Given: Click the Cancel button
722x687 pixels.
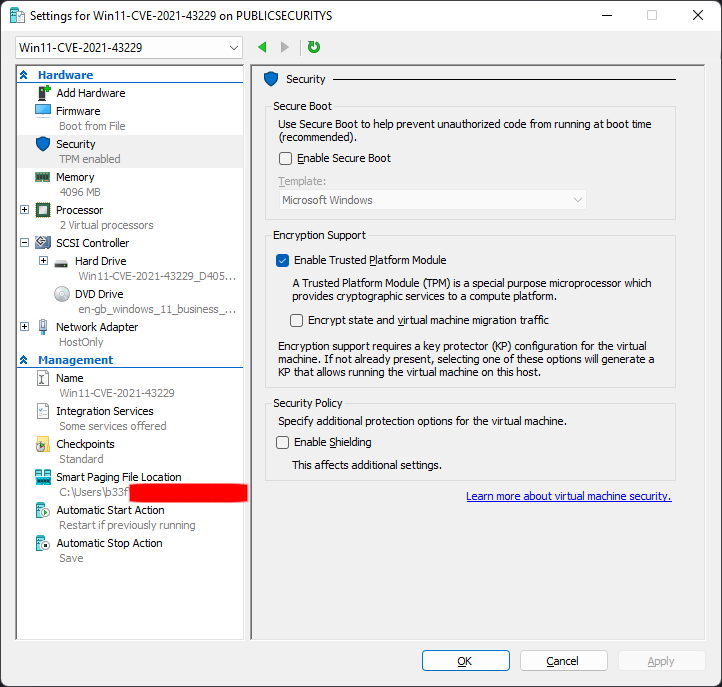Looking at the screenshot, I should click(564, 661).
